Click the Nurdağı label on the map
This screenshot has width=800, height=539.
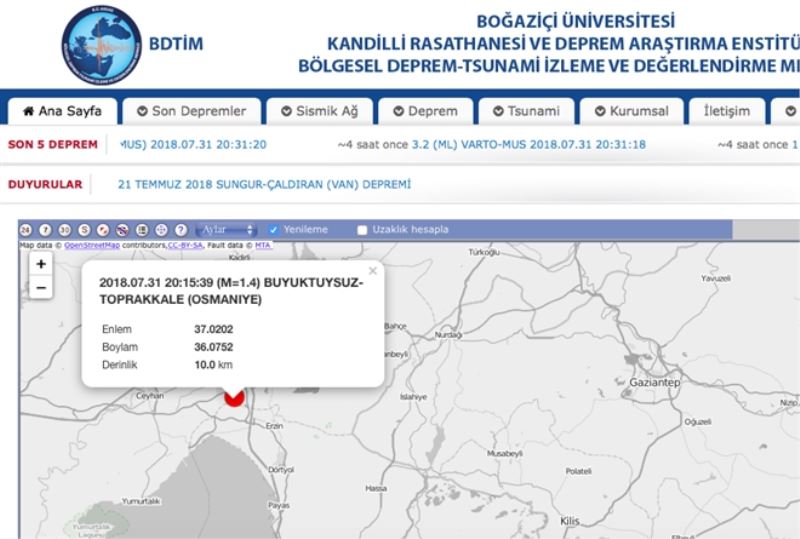[448, 335]
